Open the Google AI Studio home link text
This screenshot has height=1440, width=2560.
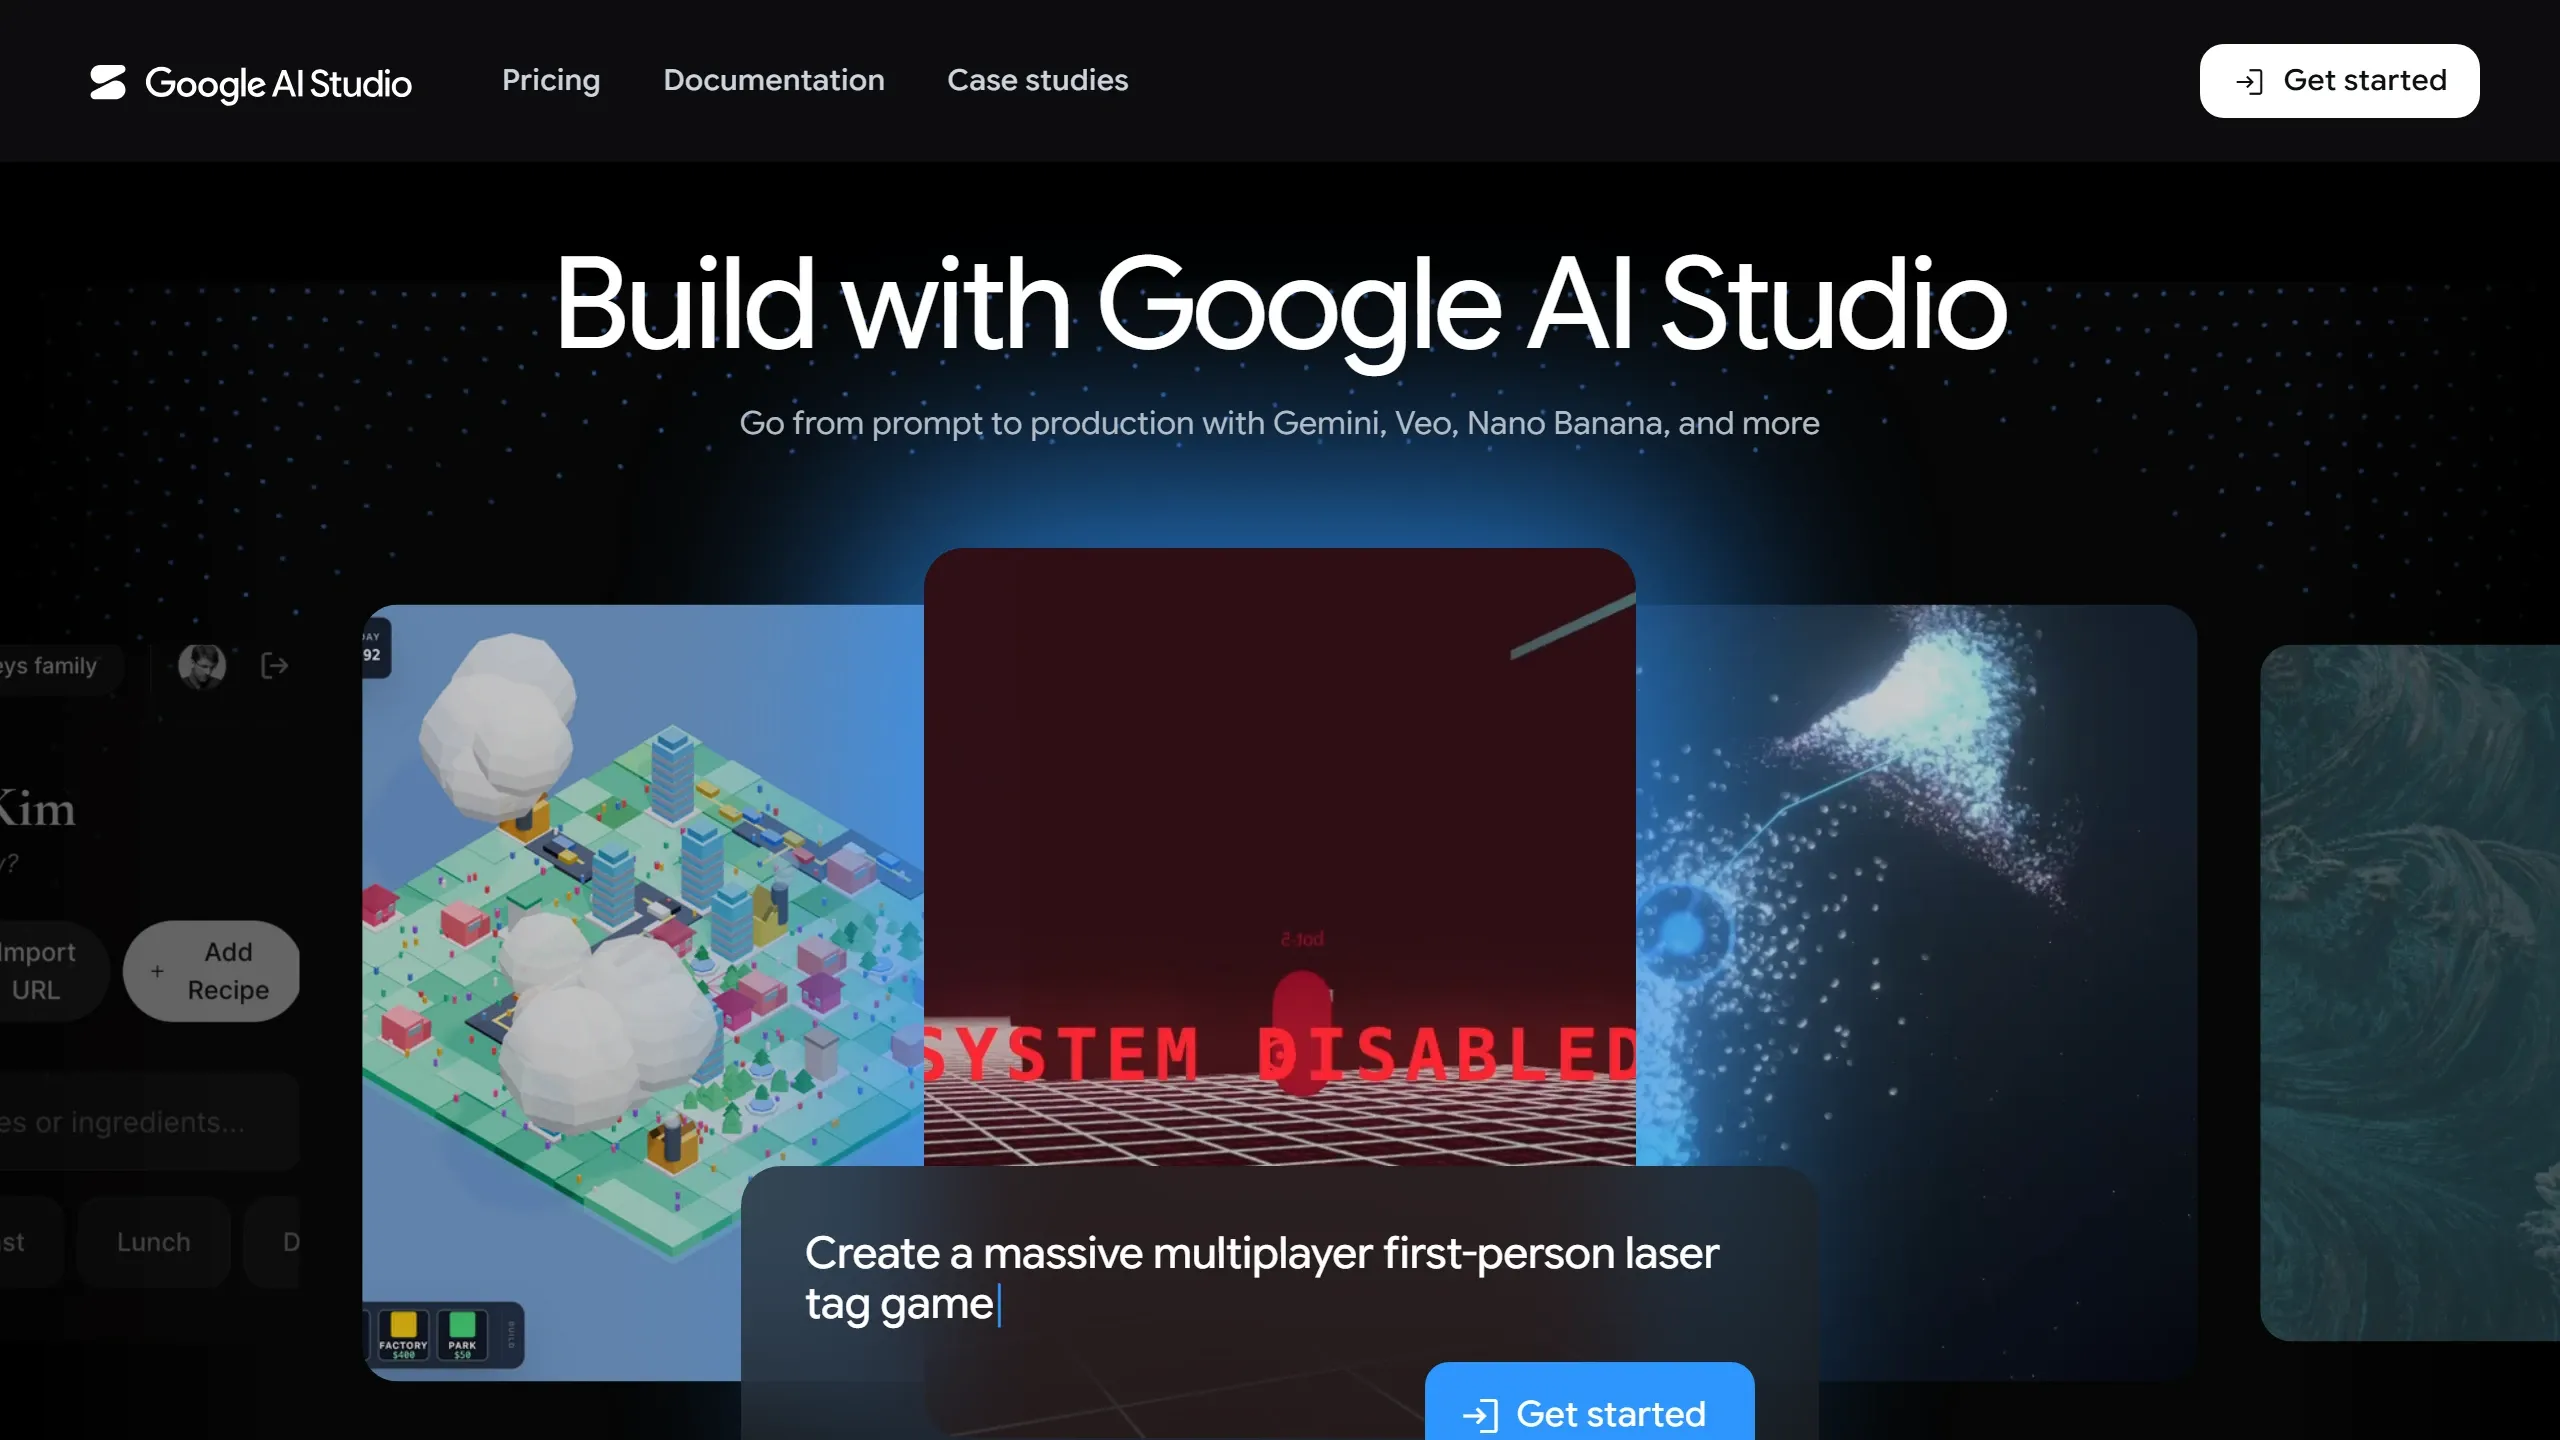(278, 83)
